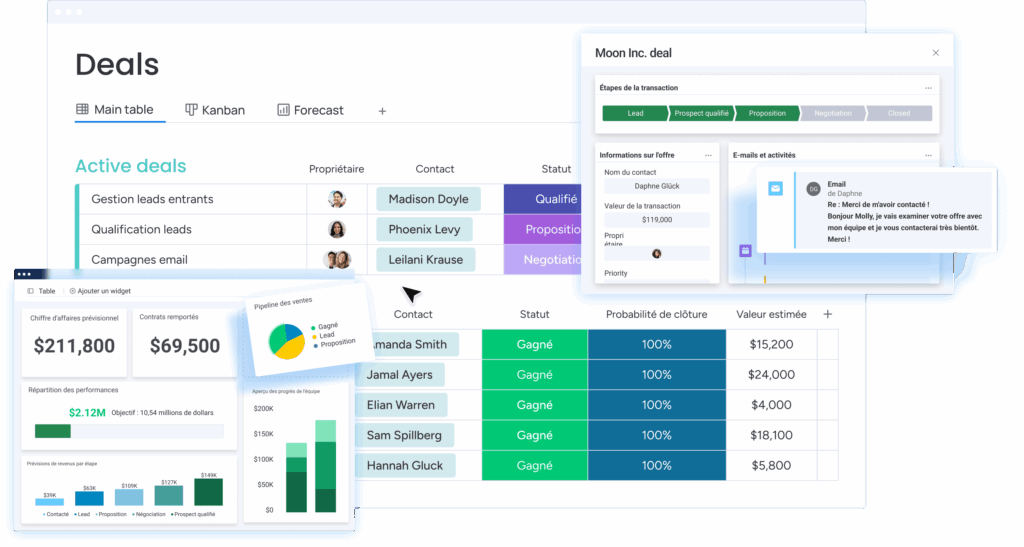Select the Negotiation stage
The width and height of the screenshot is (1024, 547).
pyautogui.click(x=833, y=114)
